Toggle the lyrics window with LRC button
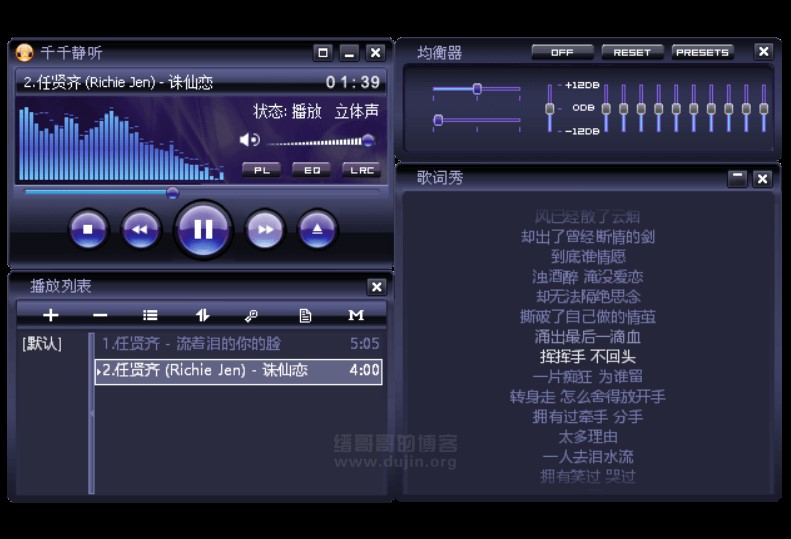Viewport: 791px width, 539px height. 362,170
